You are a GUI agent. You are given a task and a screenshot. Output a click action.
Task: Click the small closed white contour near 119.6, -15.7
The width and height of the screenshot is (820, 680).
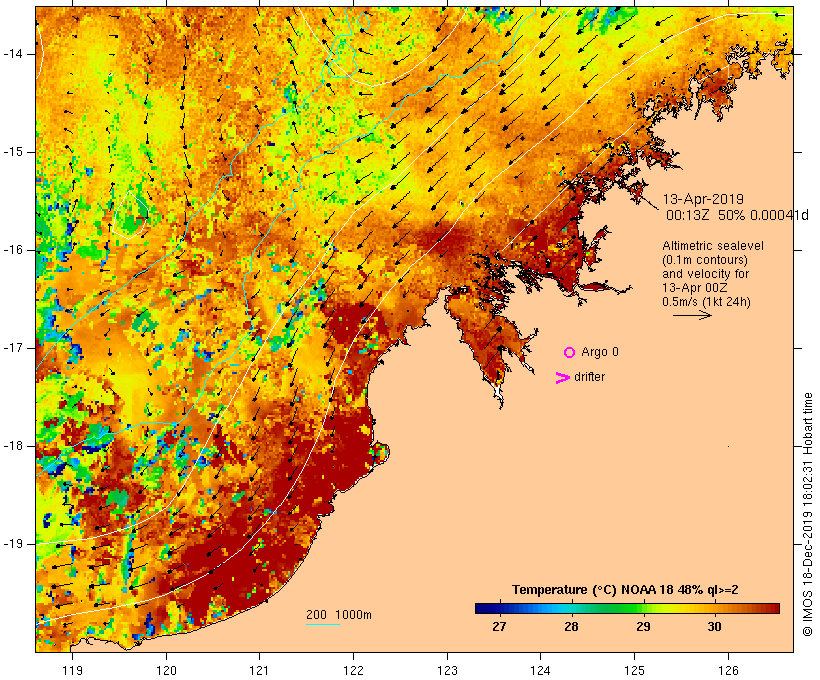130,215
